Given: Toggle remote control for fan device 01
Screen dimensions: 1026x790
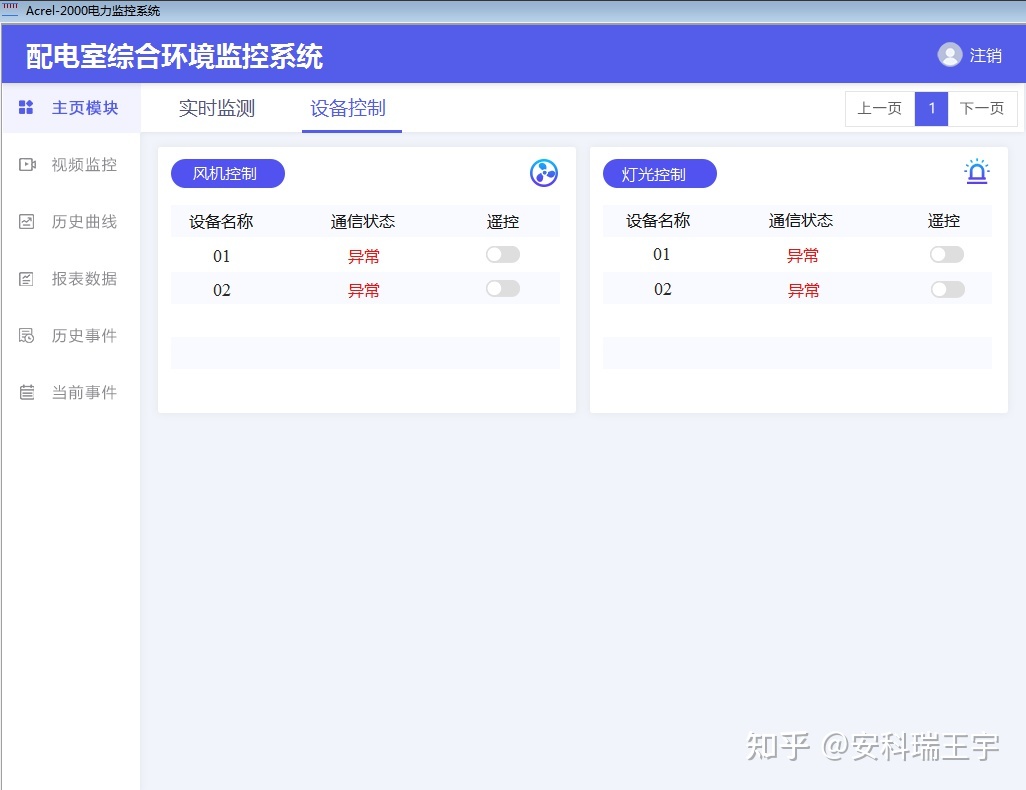Looking at the screenshot, I should [x=502, y=254].
